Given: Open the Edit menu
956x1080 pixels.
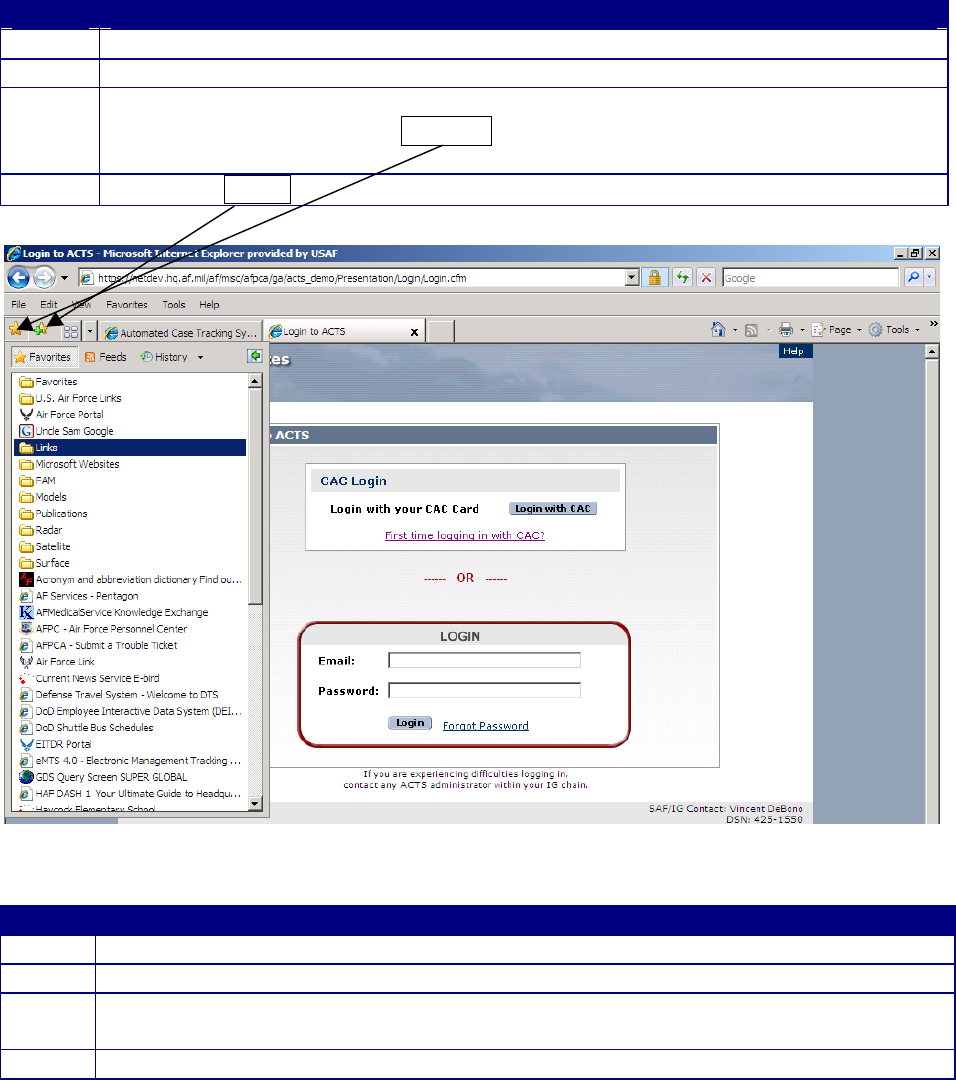Looking at the screenshot, I should click(48, 304).
